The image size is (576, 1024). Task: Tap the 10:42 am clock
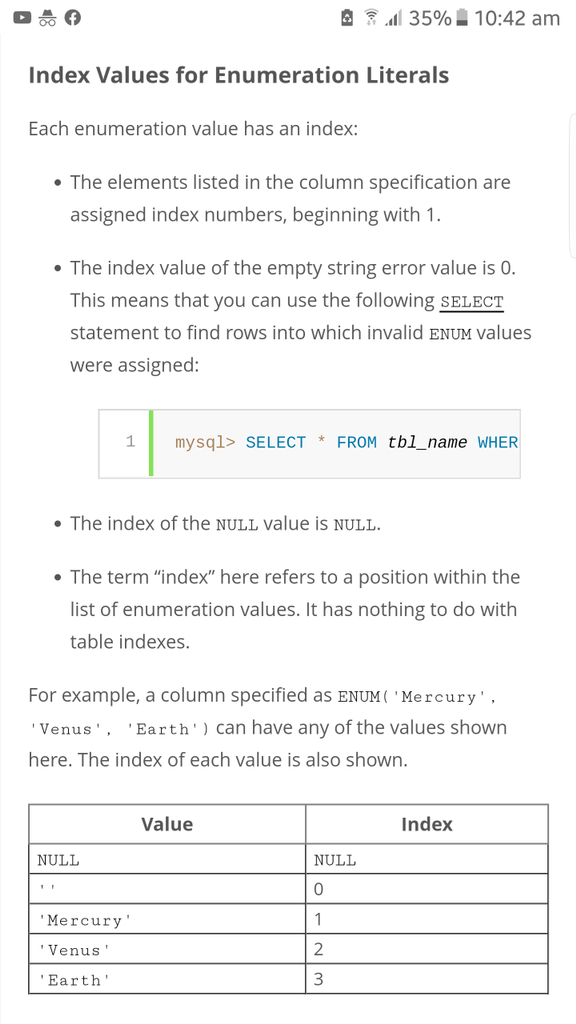pos(517,18)
